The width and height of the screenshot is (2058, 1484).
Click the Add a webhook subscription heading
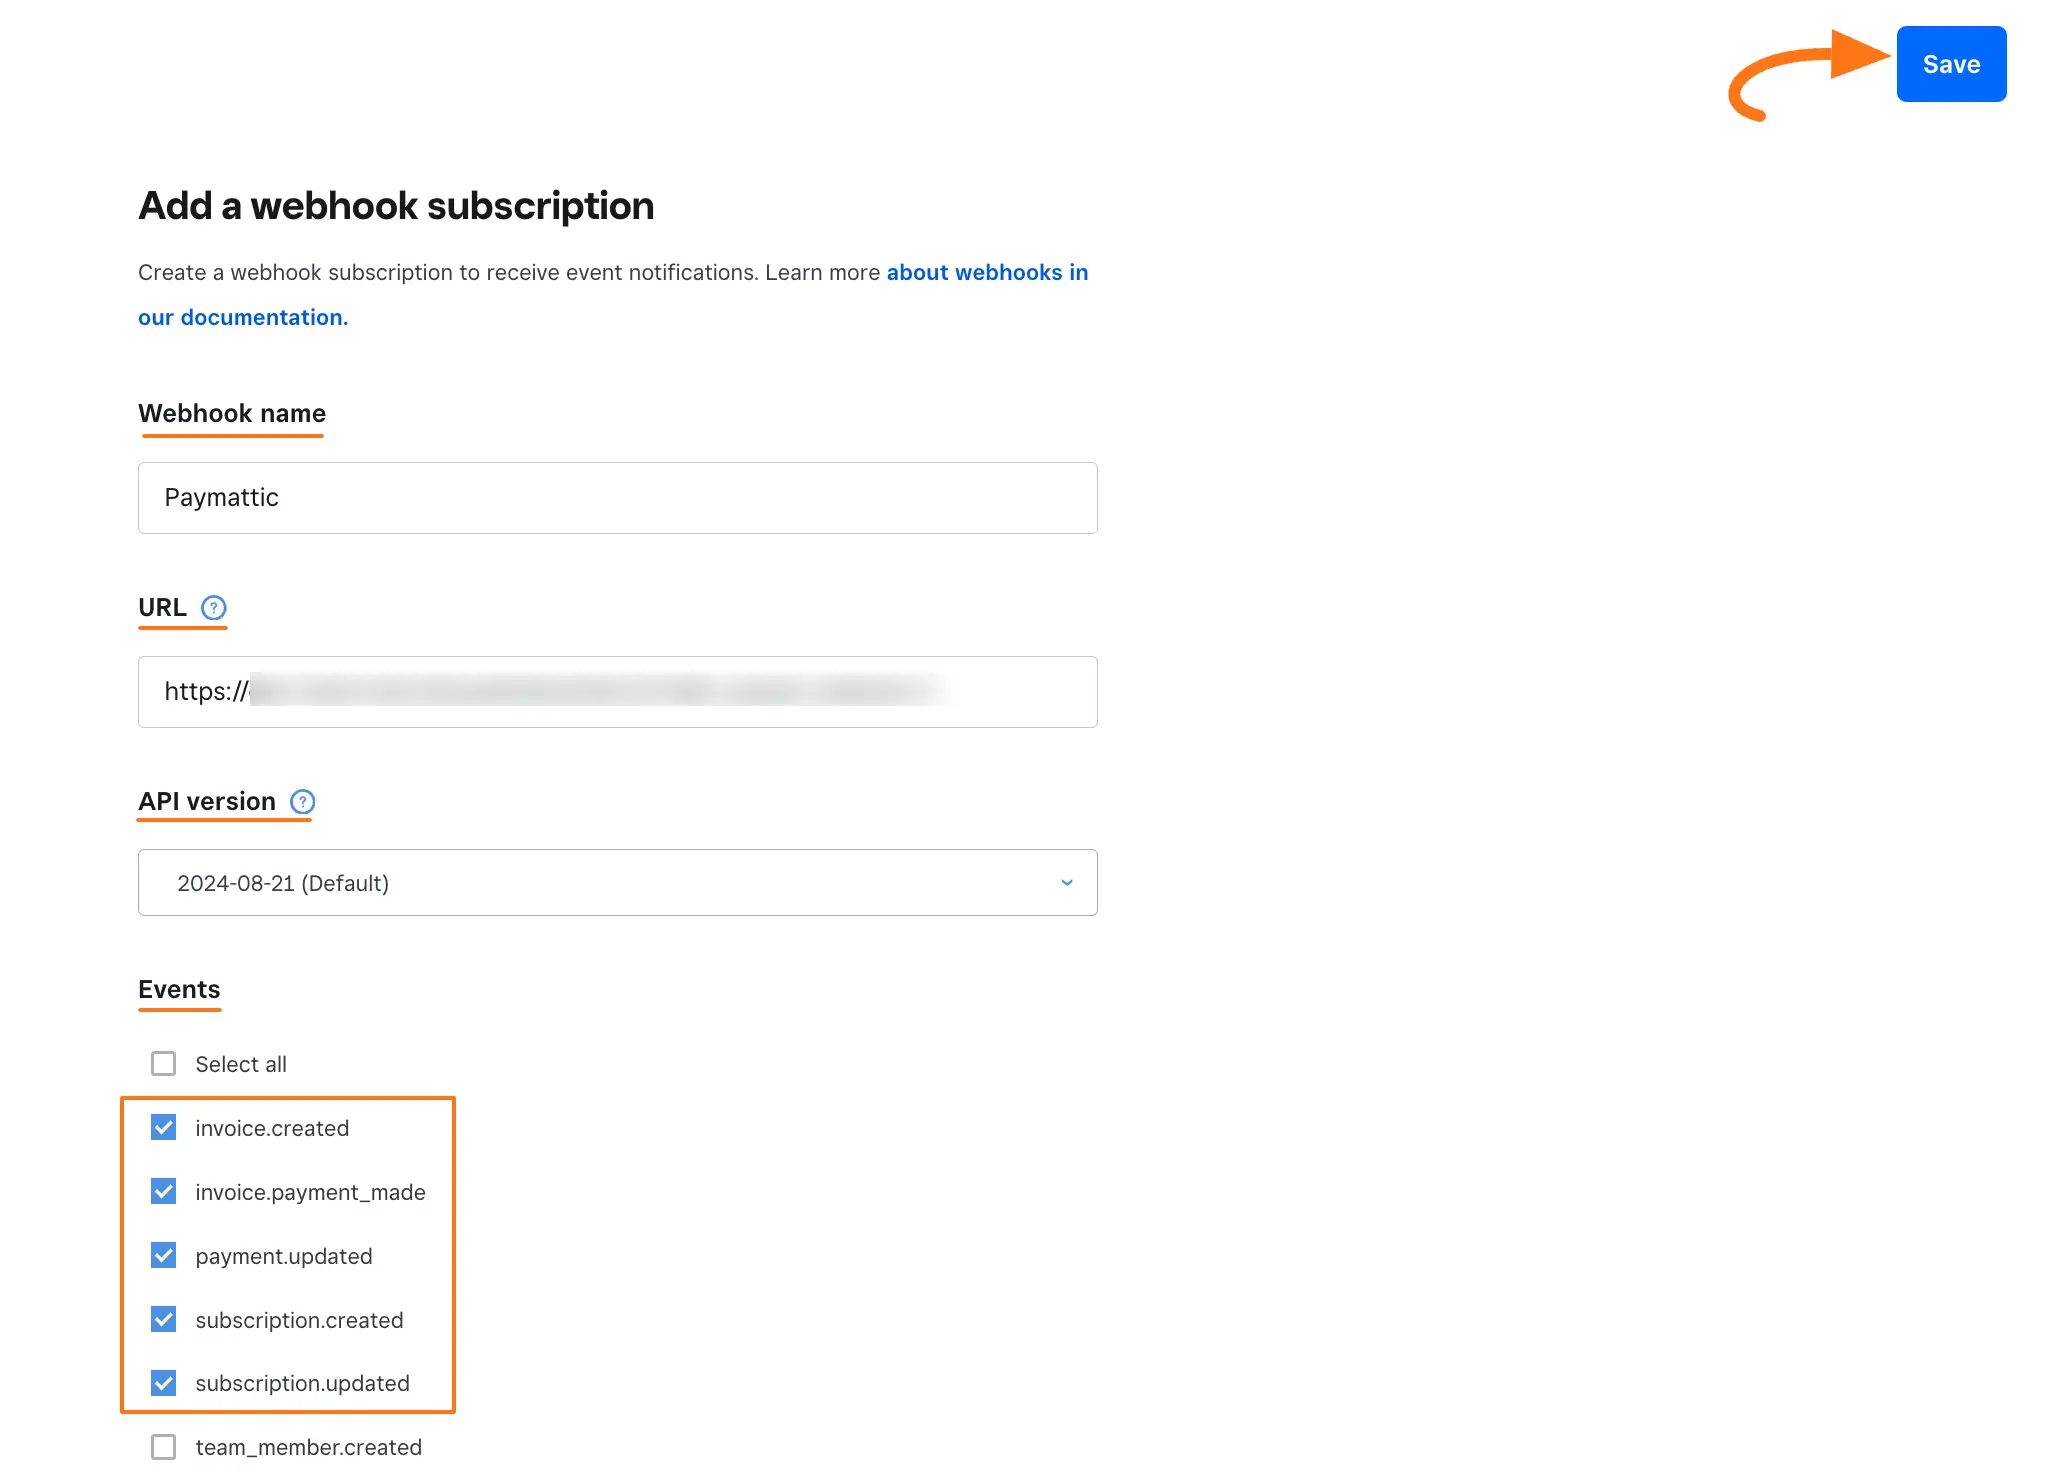pyautogui.click(x=396, y=205)
